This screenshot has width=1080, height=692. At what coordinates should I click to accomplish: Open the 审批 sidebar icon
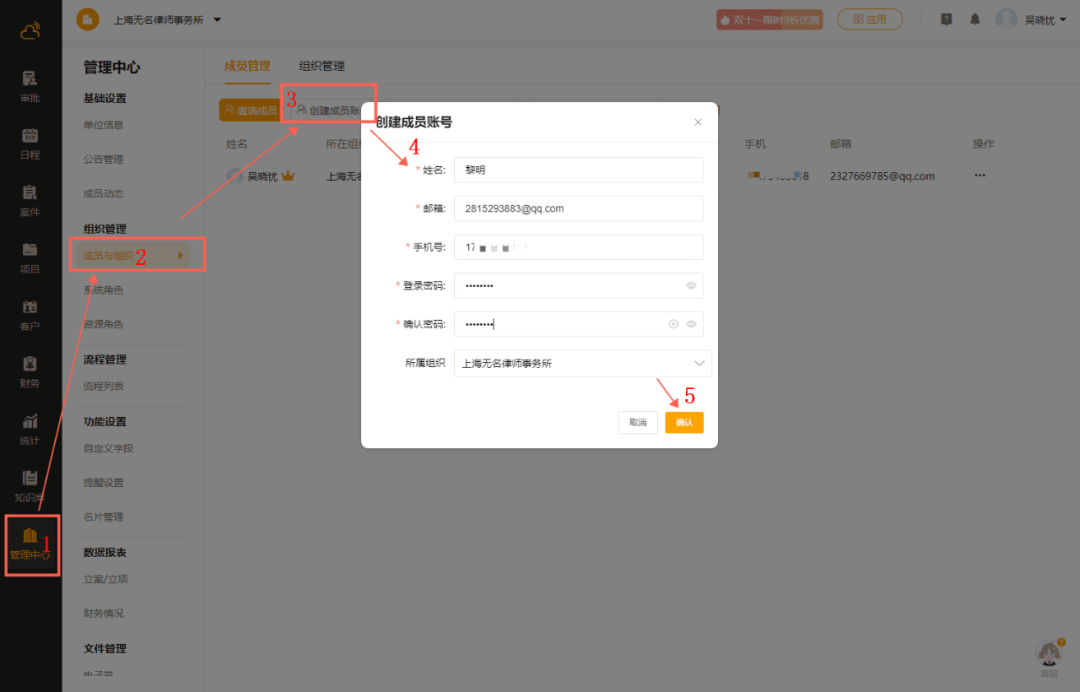click(x=30, y=84)
